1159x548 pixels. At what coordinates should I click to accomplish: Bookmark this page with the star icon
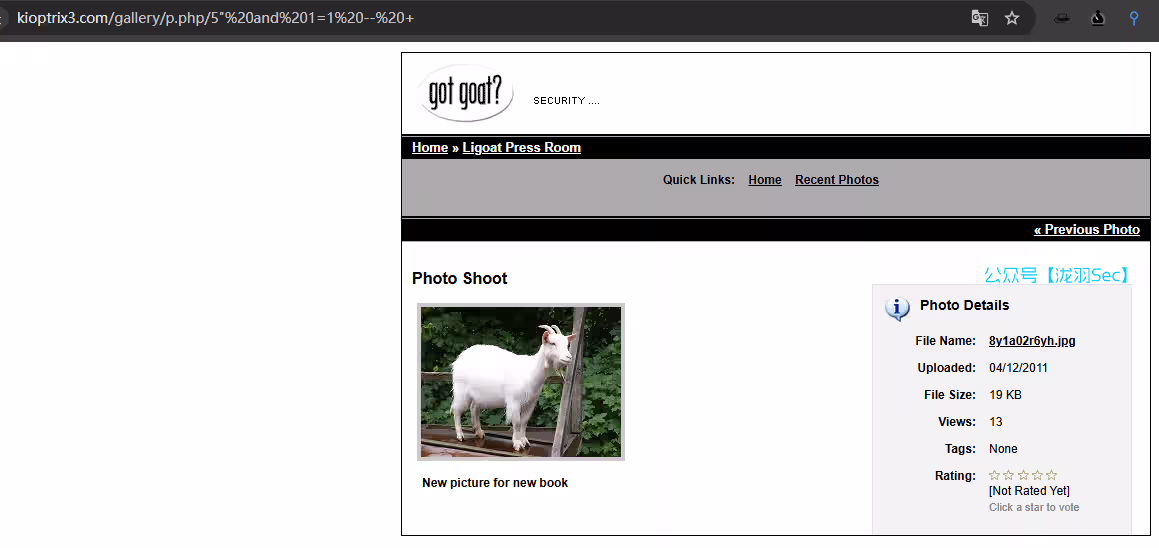[x=1012, y=18]
